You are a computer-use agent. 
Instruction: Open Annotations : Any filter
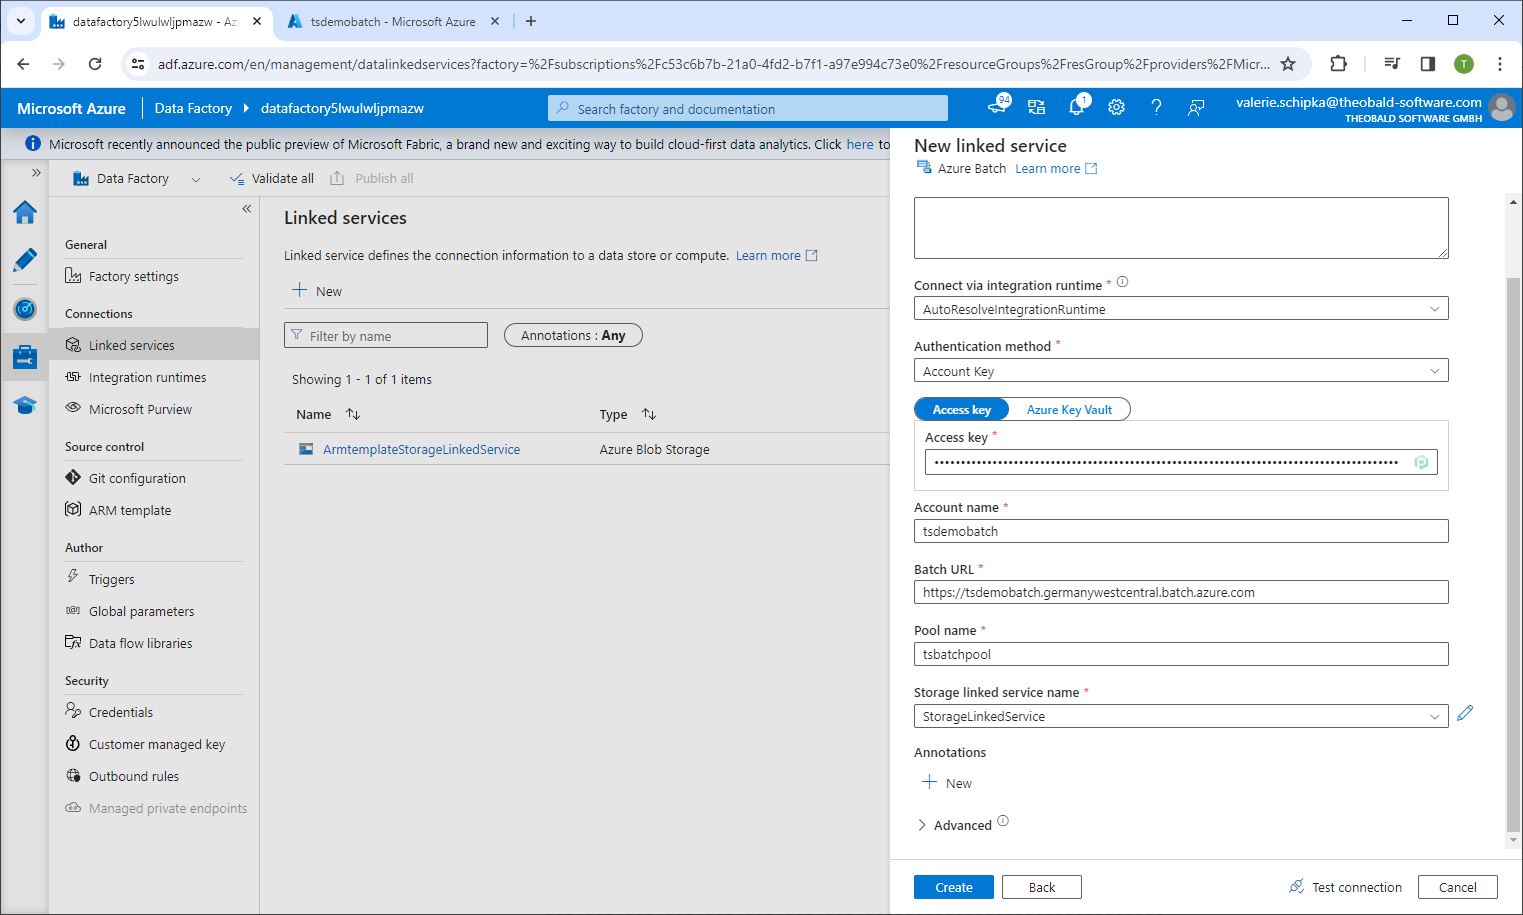click(573, 335)
